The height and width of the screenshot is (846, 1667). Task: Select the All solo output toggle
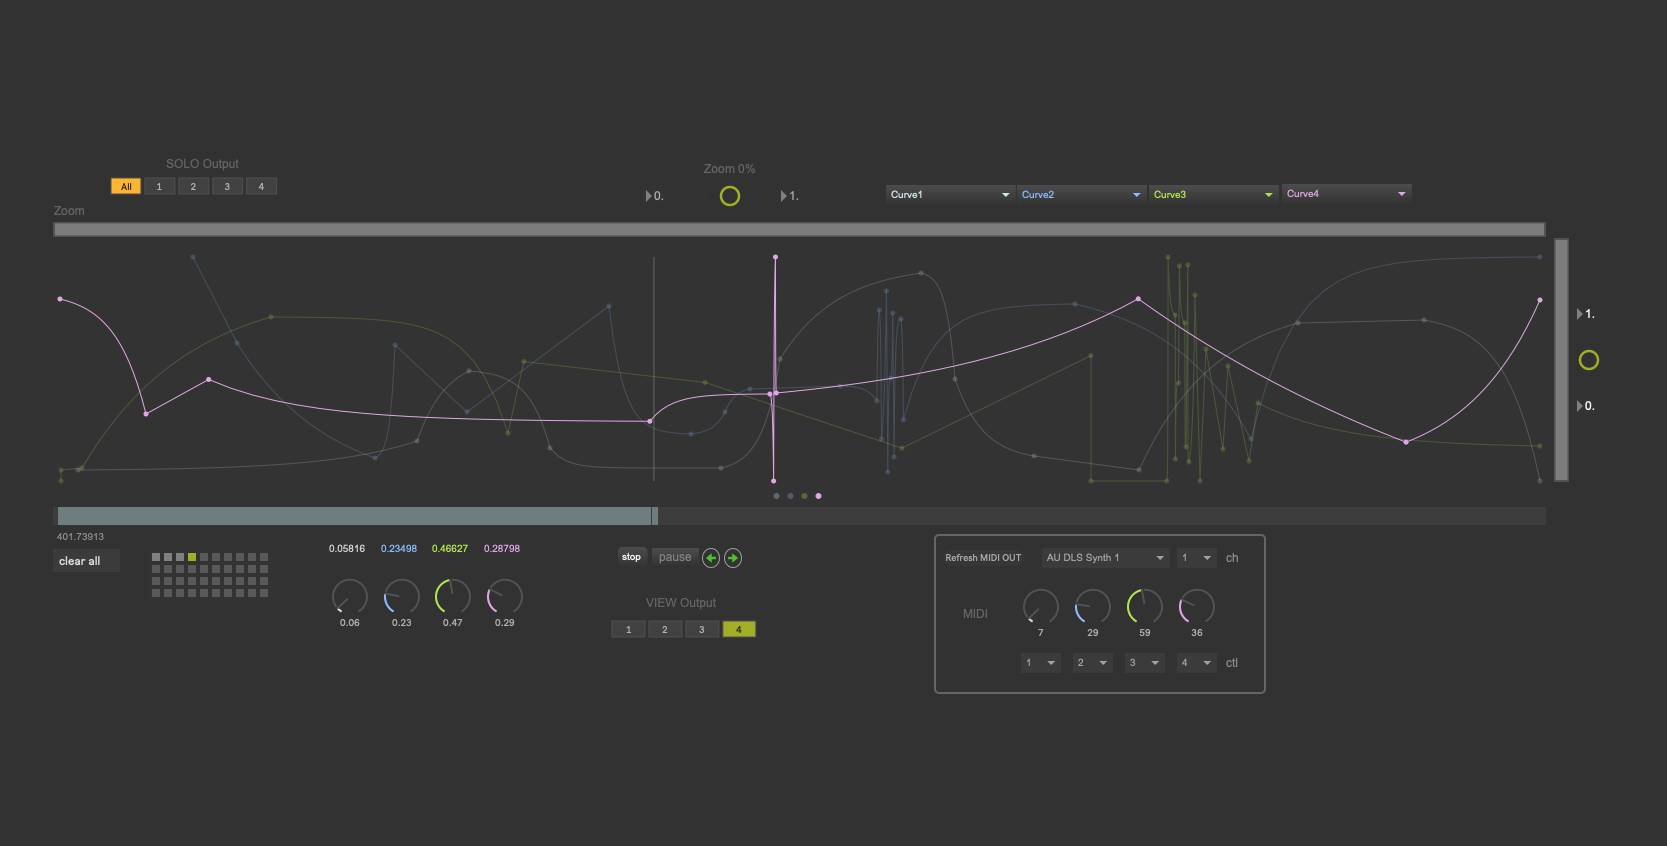coord(126,187)
